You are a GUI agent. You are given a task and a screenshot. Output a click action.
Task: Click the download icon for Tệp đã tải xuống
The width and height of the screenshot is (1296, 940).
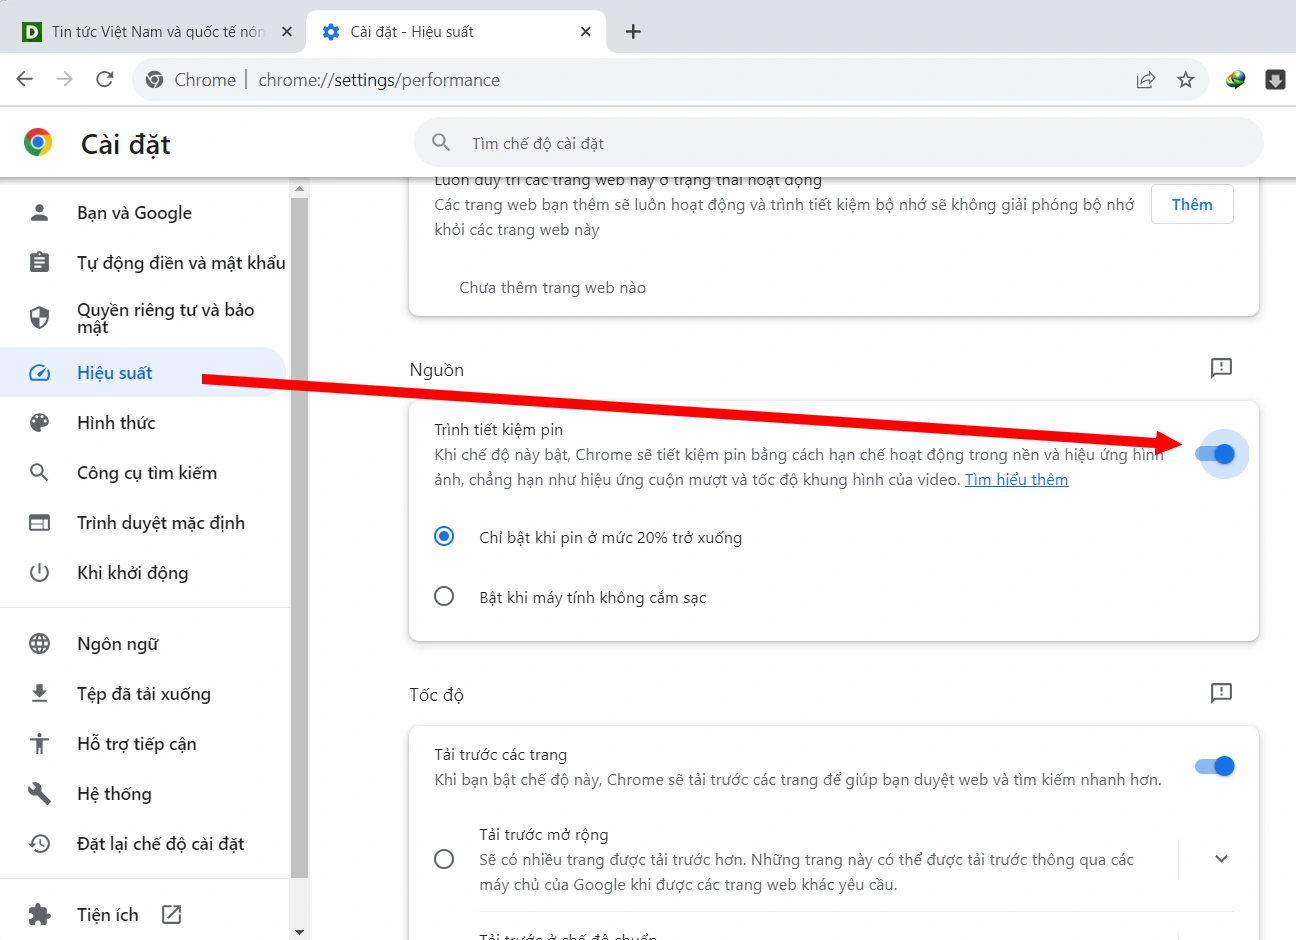39,694
